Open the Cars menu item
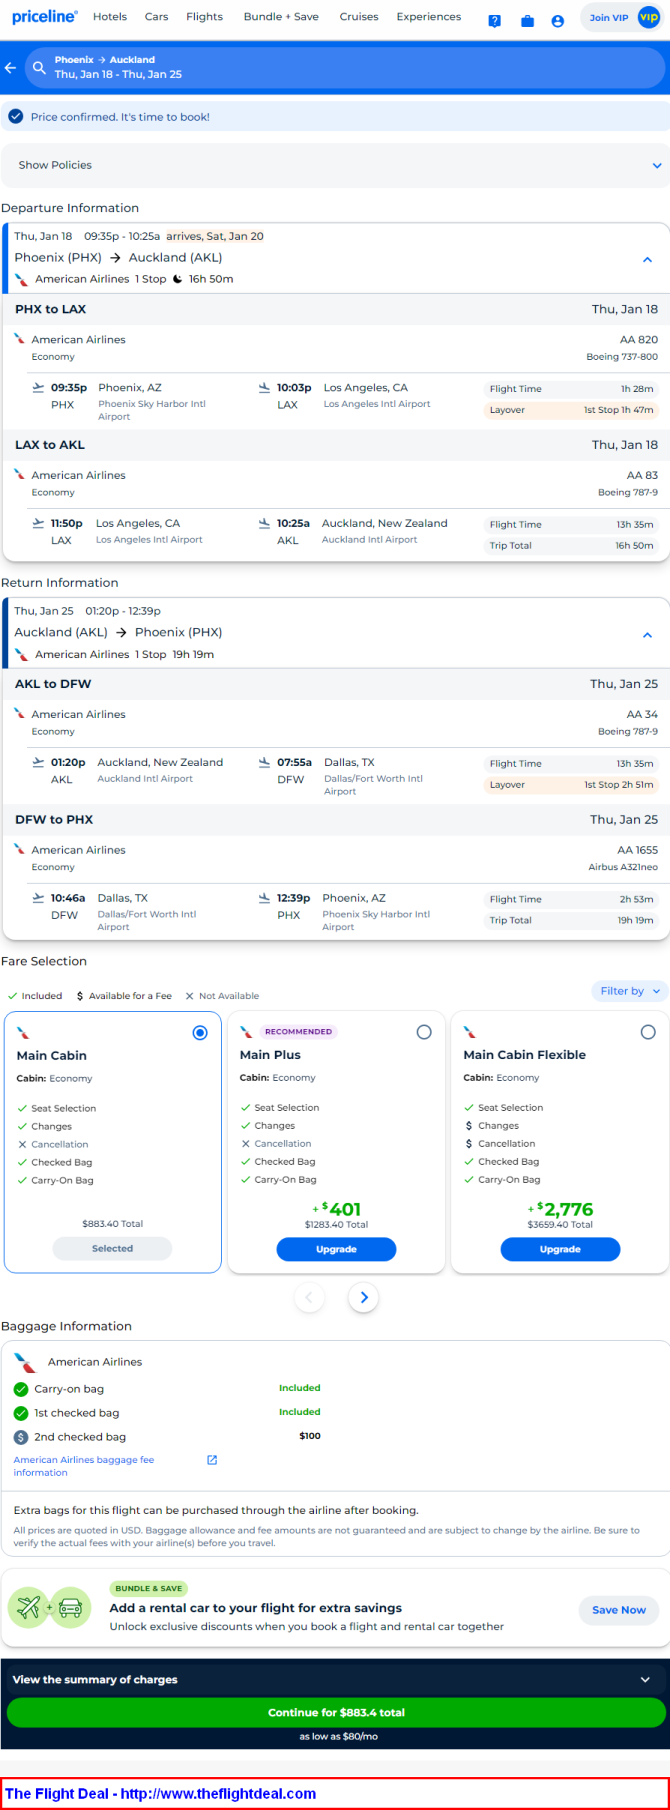 click(x=156, y=17)
